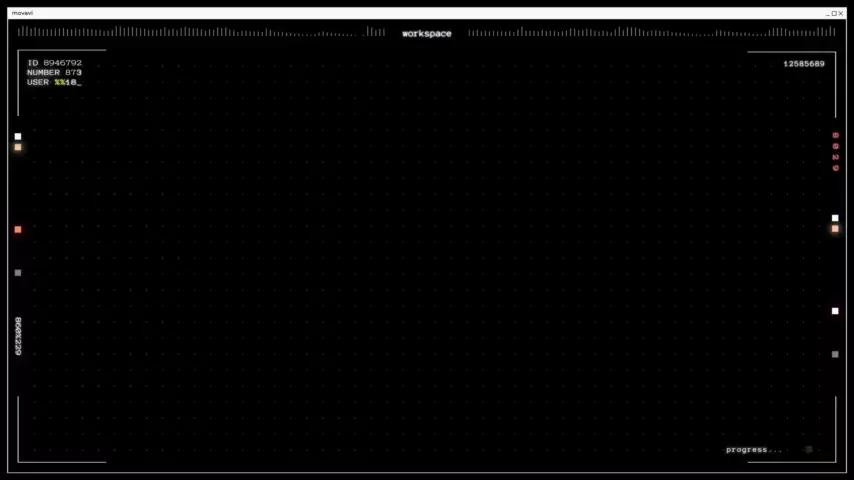Image resolution: width=854 pixels, height=480 pixels.
Task: Click the vertical 8686229 text on left
Action: [x=18, y=336]
